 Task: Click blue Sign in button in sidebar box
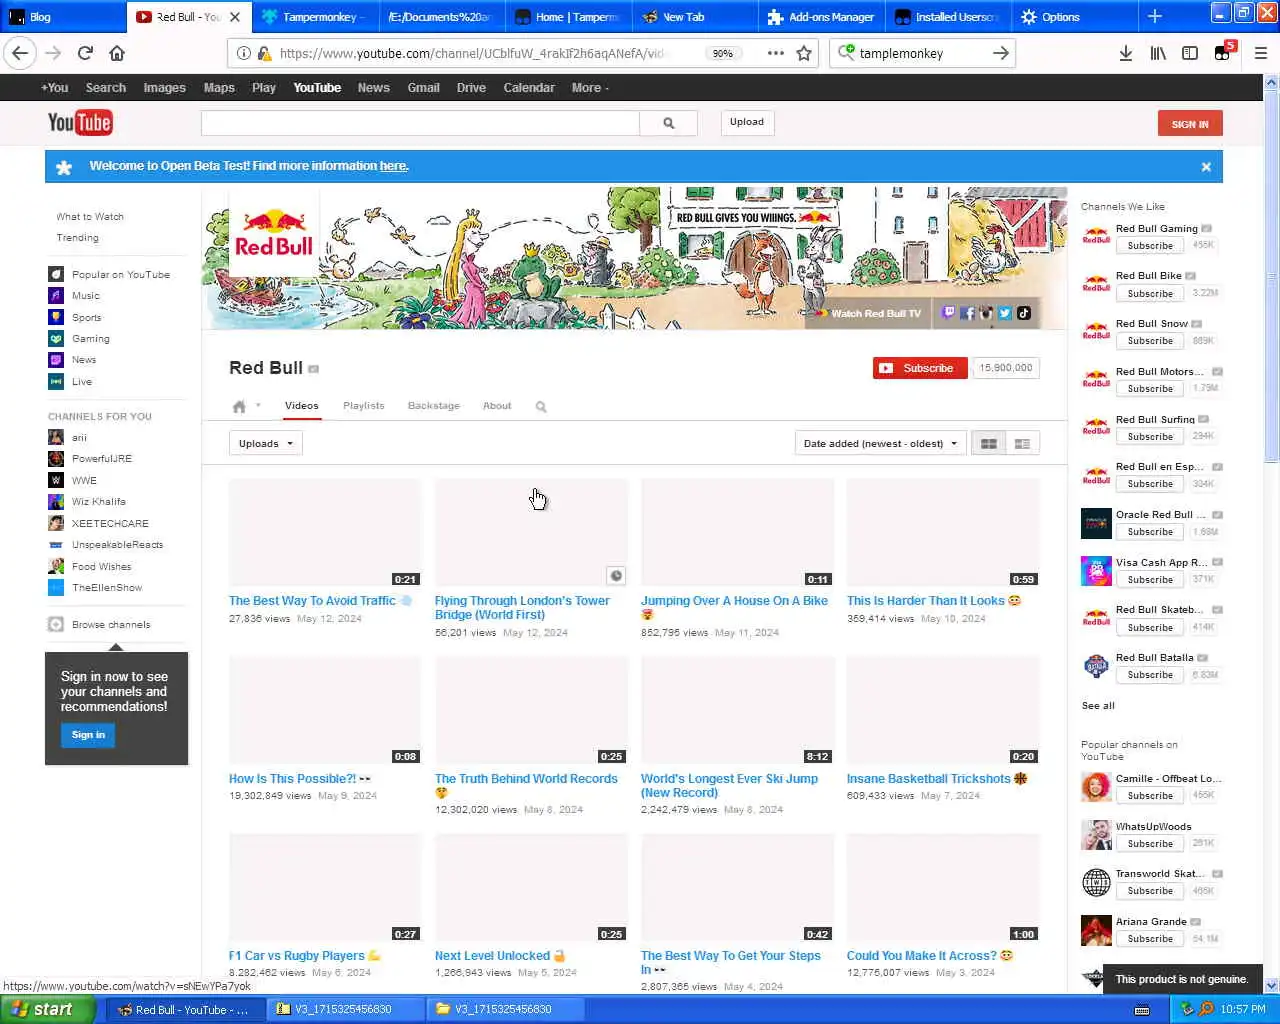(x=88, y=735)
